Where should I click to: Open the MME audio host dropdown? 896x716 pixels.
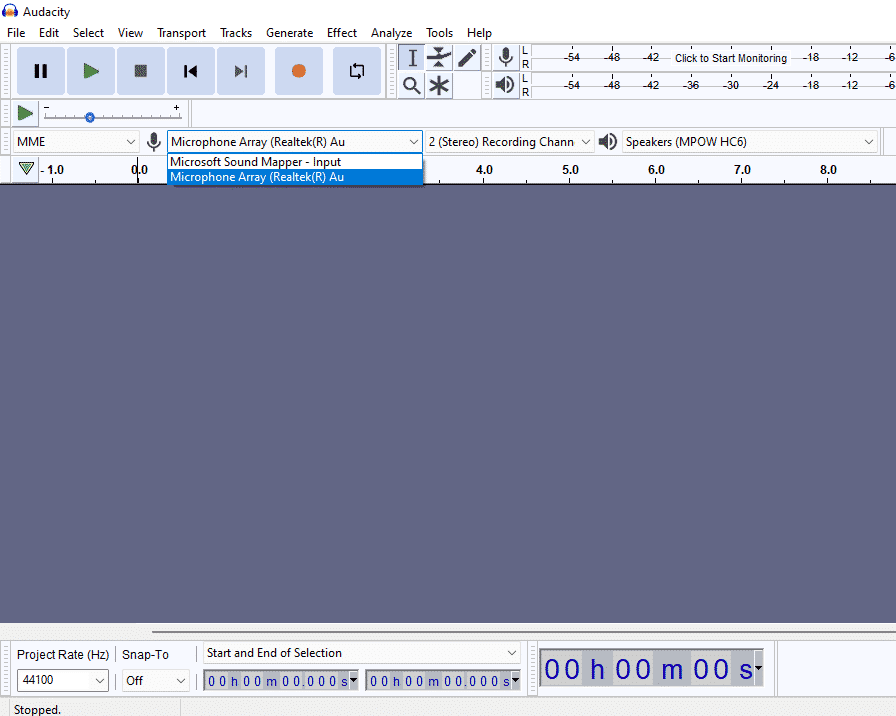76,142
